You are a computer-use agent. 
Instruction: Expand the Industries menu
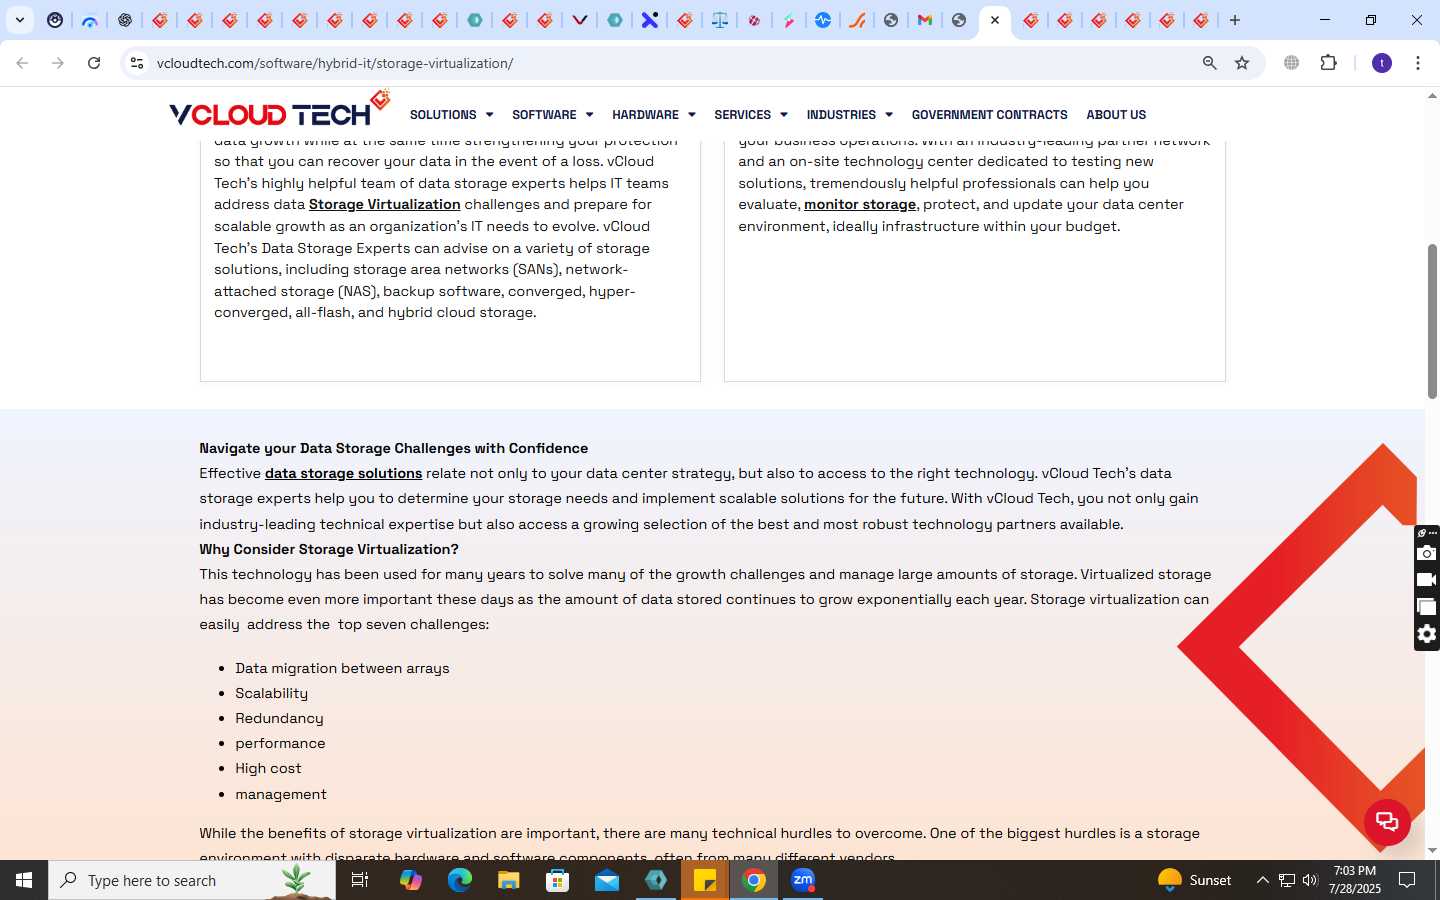[x=850, y=115]
